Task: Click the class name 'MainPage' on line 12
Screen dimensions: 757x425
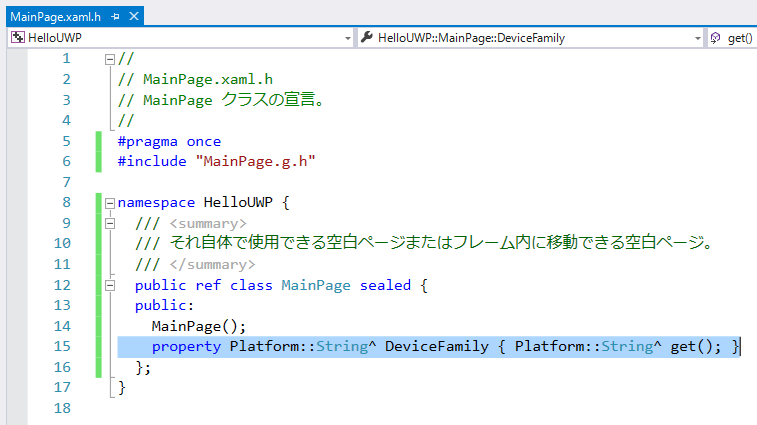Action: coord(316,285)
